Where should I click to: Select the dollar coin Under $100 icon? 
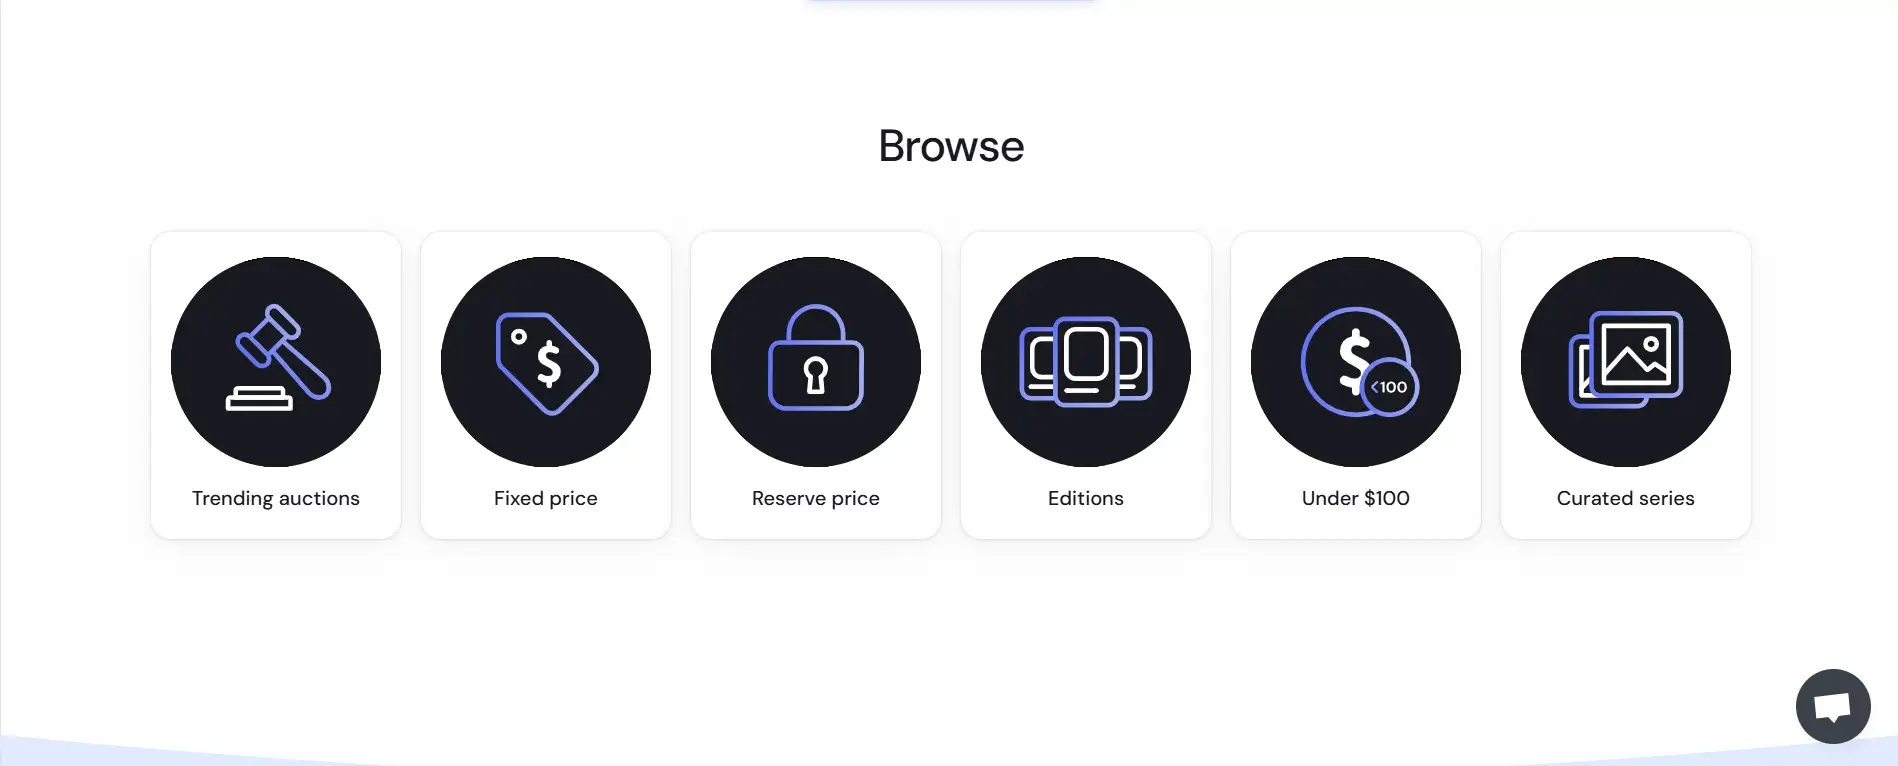coord(1356,362)
